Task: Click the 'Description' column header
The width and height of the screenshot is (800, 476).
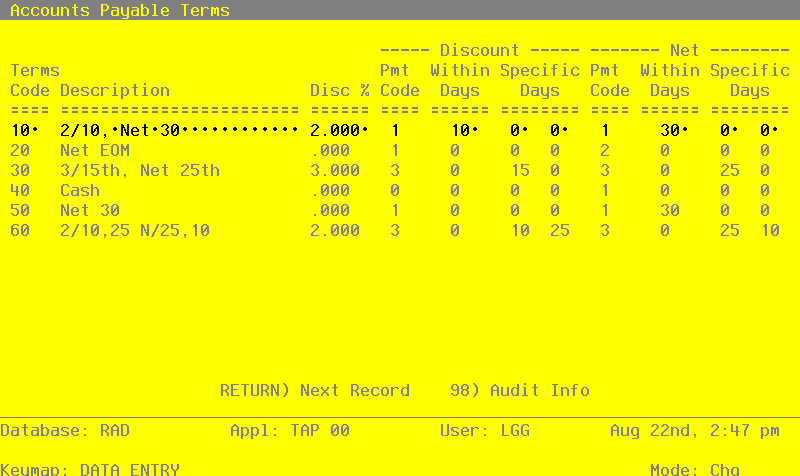Action: tap(115, 90)
